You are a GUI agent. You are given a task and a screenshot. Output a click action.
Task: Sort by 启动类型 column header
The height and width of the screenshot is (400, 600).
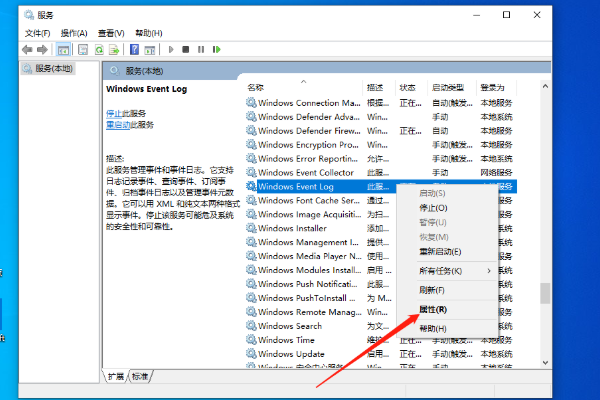coord(452,88)
